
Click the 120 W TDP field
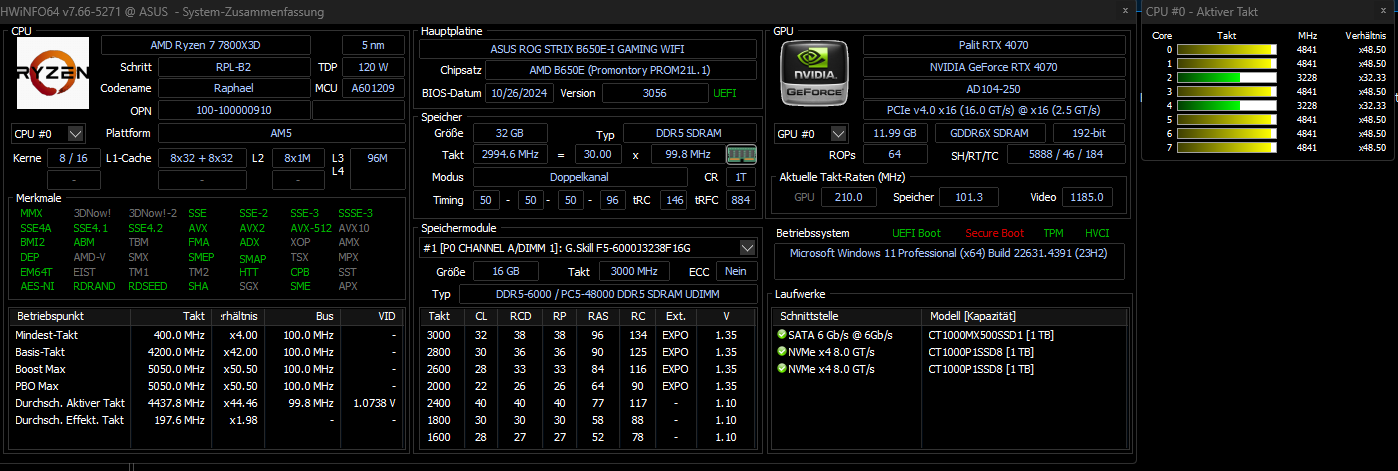coord(373,67)
